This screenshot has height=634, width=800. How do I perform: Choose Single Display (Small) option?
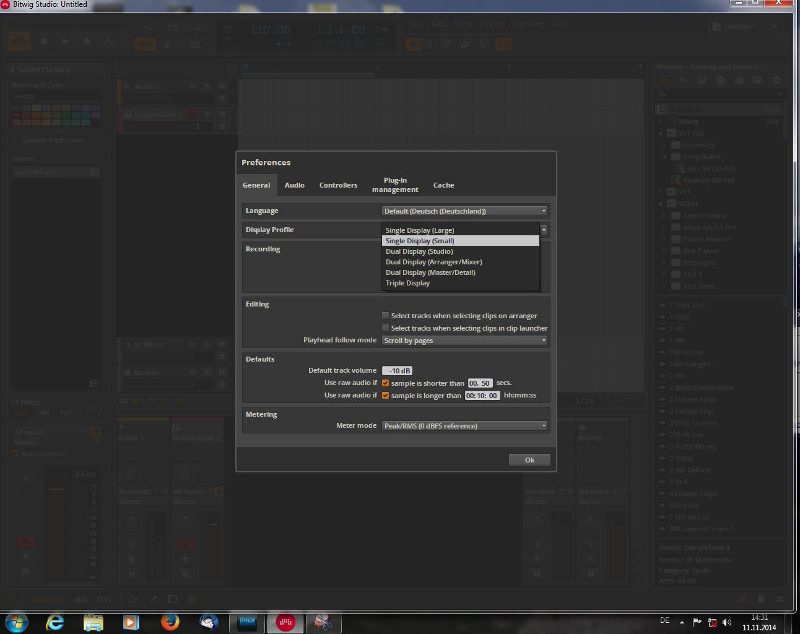coord(460,241)
